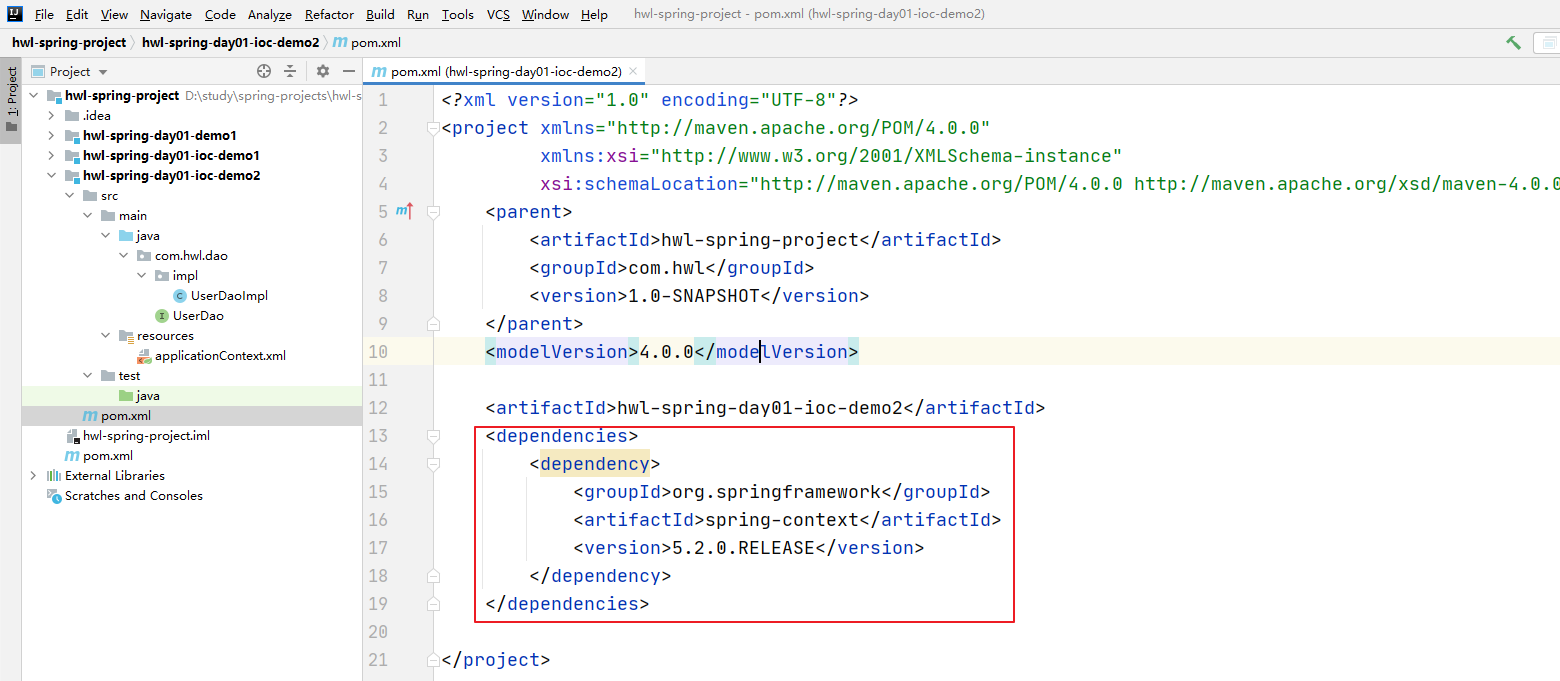Open the Refactor menu
Viewport: 1560px width, 681px height.
[x=330, y=15]
